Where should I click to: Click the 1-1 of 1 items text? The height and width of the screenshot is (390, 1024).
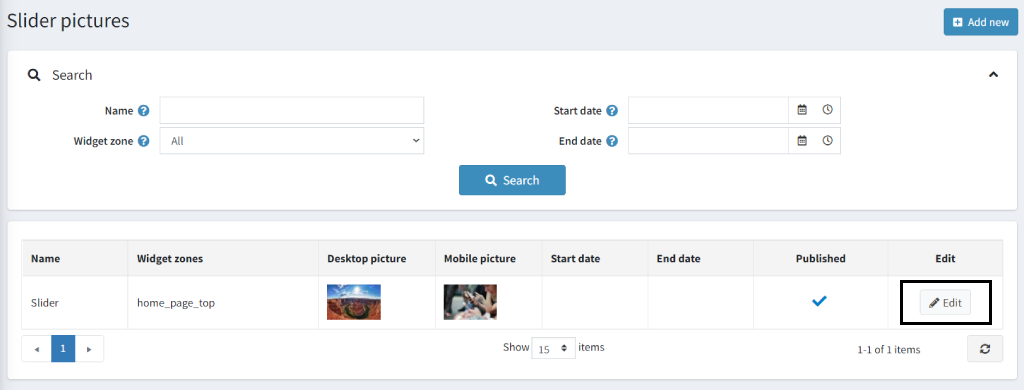click(889, 349)
